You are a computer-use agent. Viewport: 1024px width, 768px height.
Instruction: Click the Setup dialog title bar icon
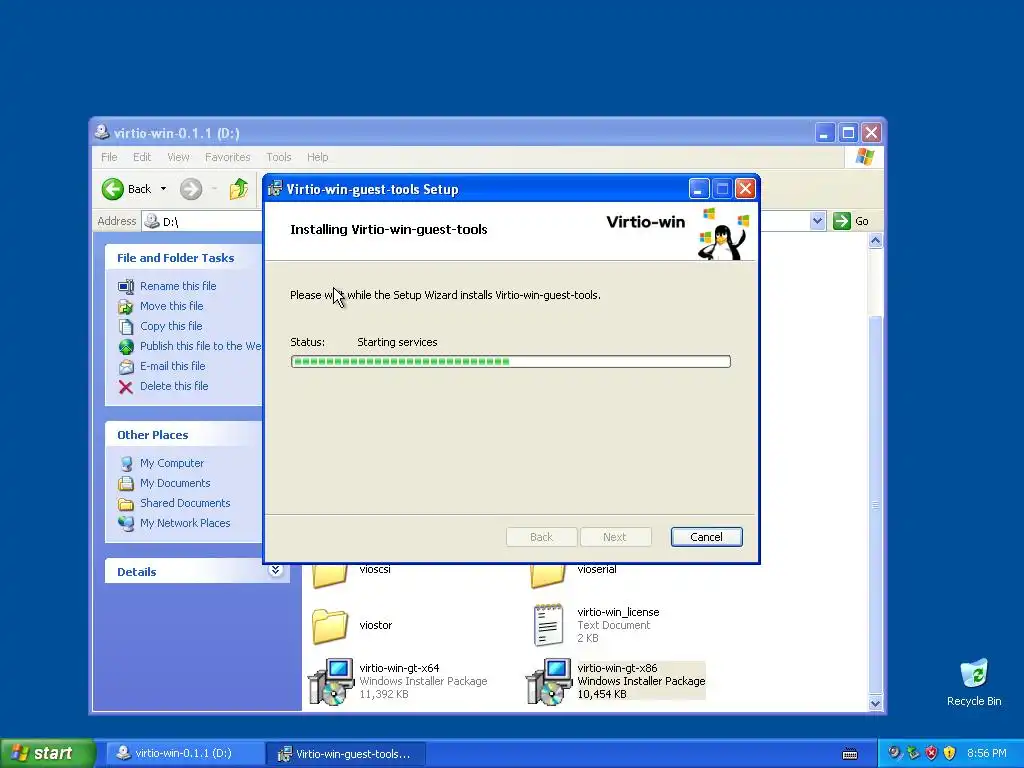(275, 189)
